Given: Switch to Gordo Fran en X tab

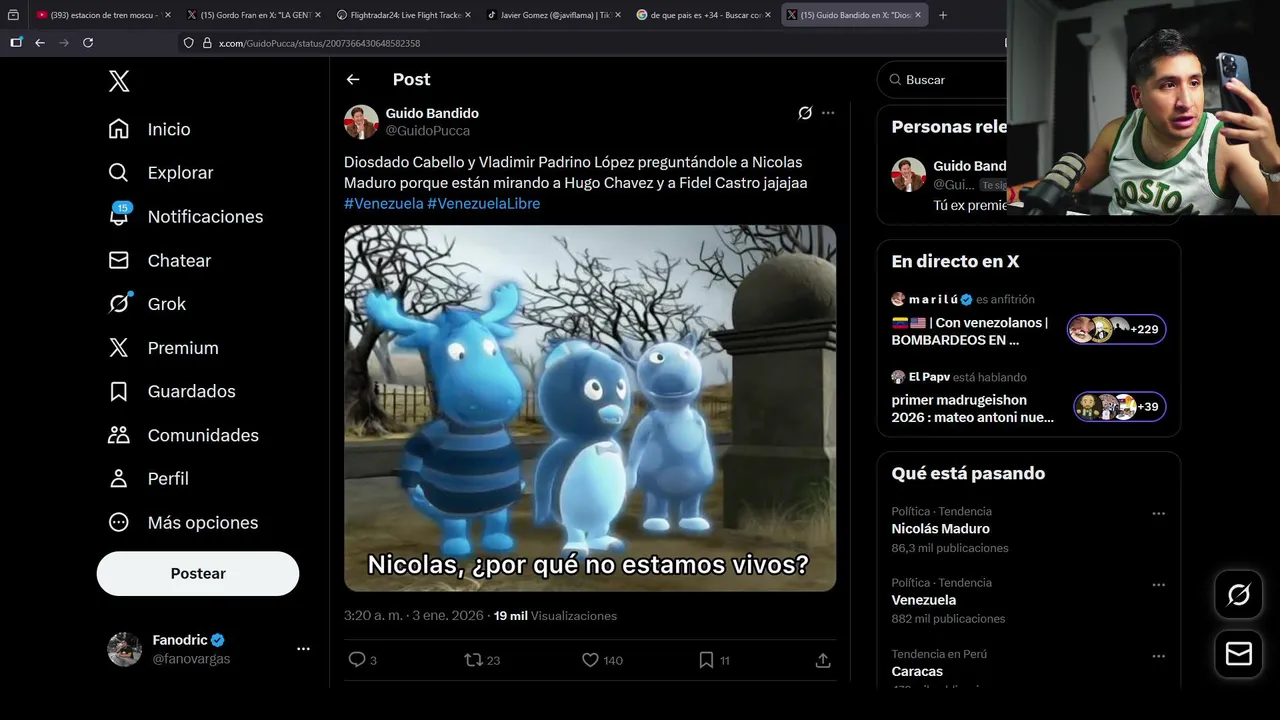Looking at the screenshot, I should point(253,15).
